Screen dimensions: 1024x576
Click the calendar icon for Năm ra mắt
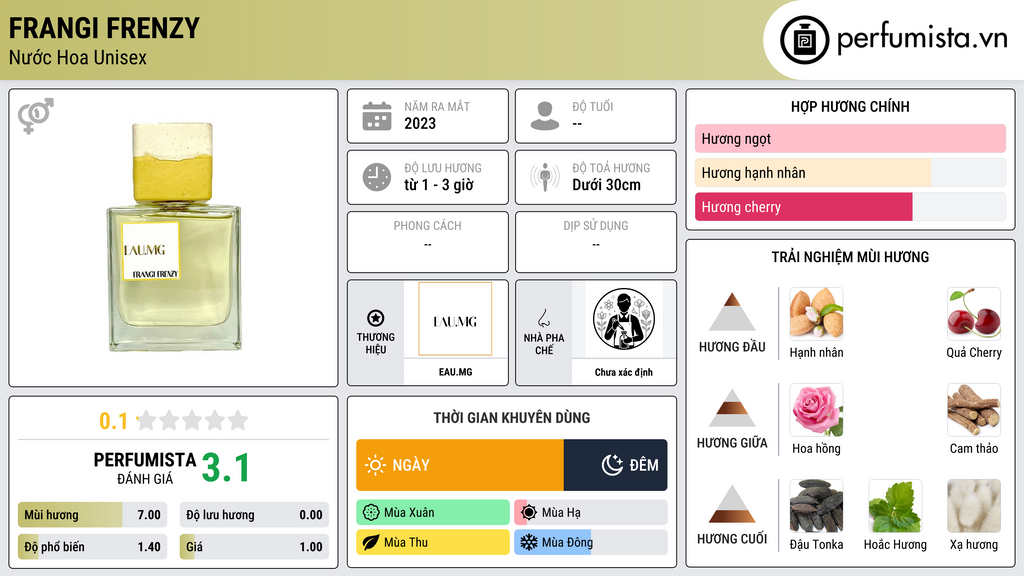tap(377, 116)
